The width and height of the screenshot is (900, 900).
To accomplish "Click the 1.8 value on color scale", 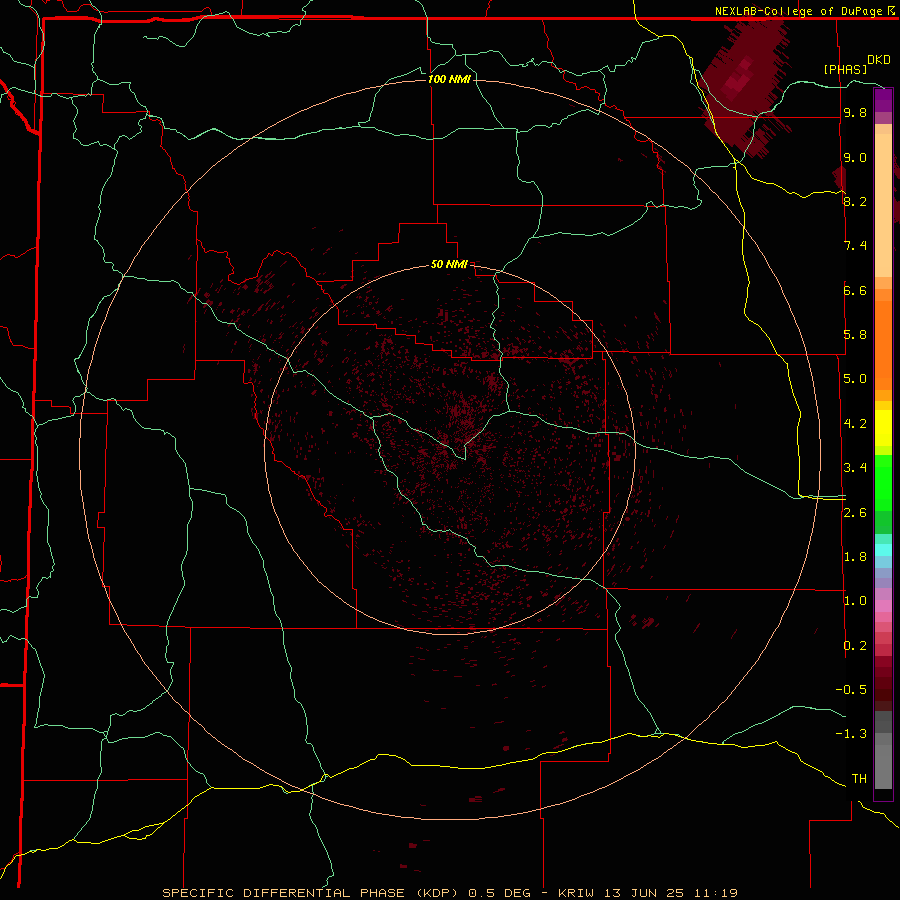I will tap(855, 557).
